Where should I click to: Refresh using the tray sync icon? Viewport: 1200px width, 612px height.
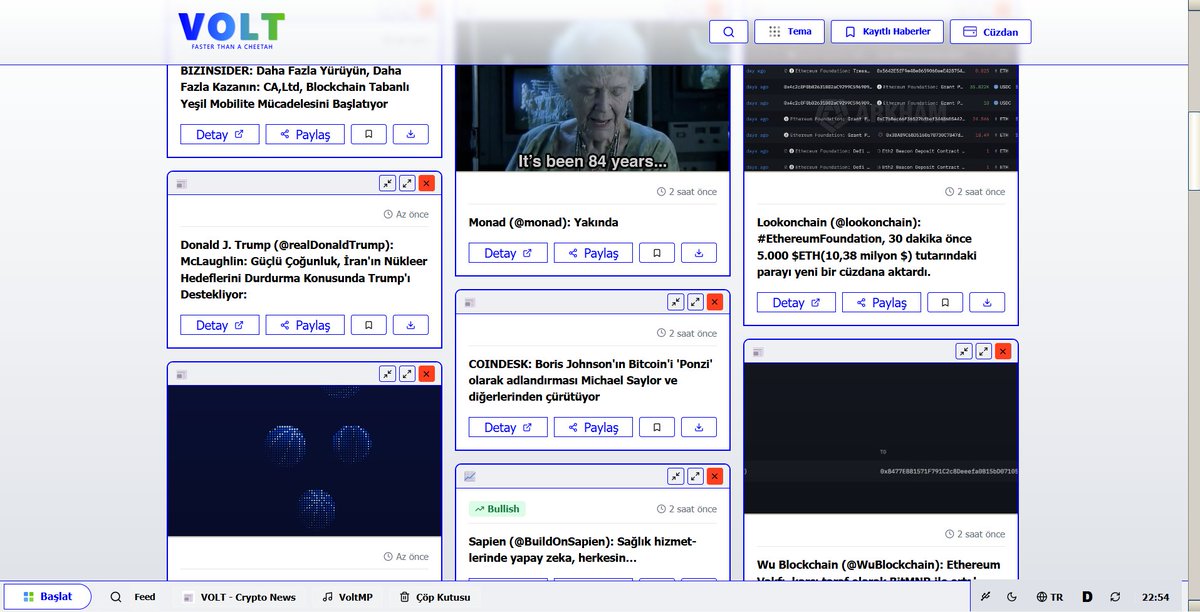coord(1116,597)
